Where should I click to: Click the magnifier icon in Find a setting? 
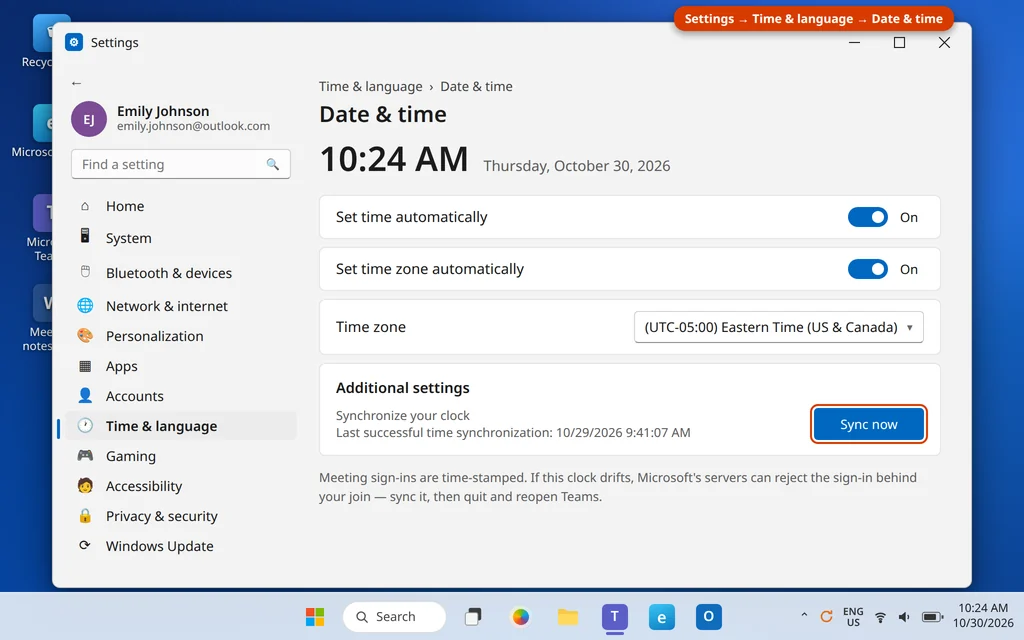[x=272, y=165]
